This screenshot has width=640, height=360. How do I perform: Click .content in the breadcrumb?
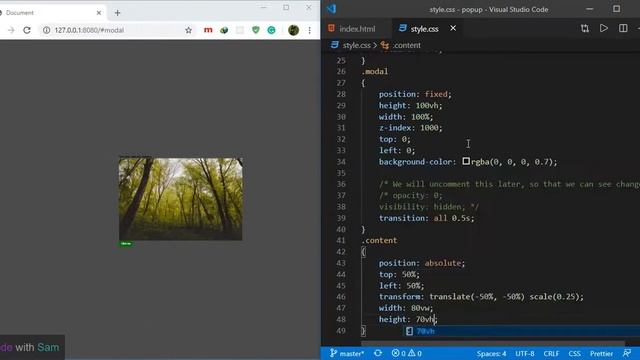pos(406,45)
